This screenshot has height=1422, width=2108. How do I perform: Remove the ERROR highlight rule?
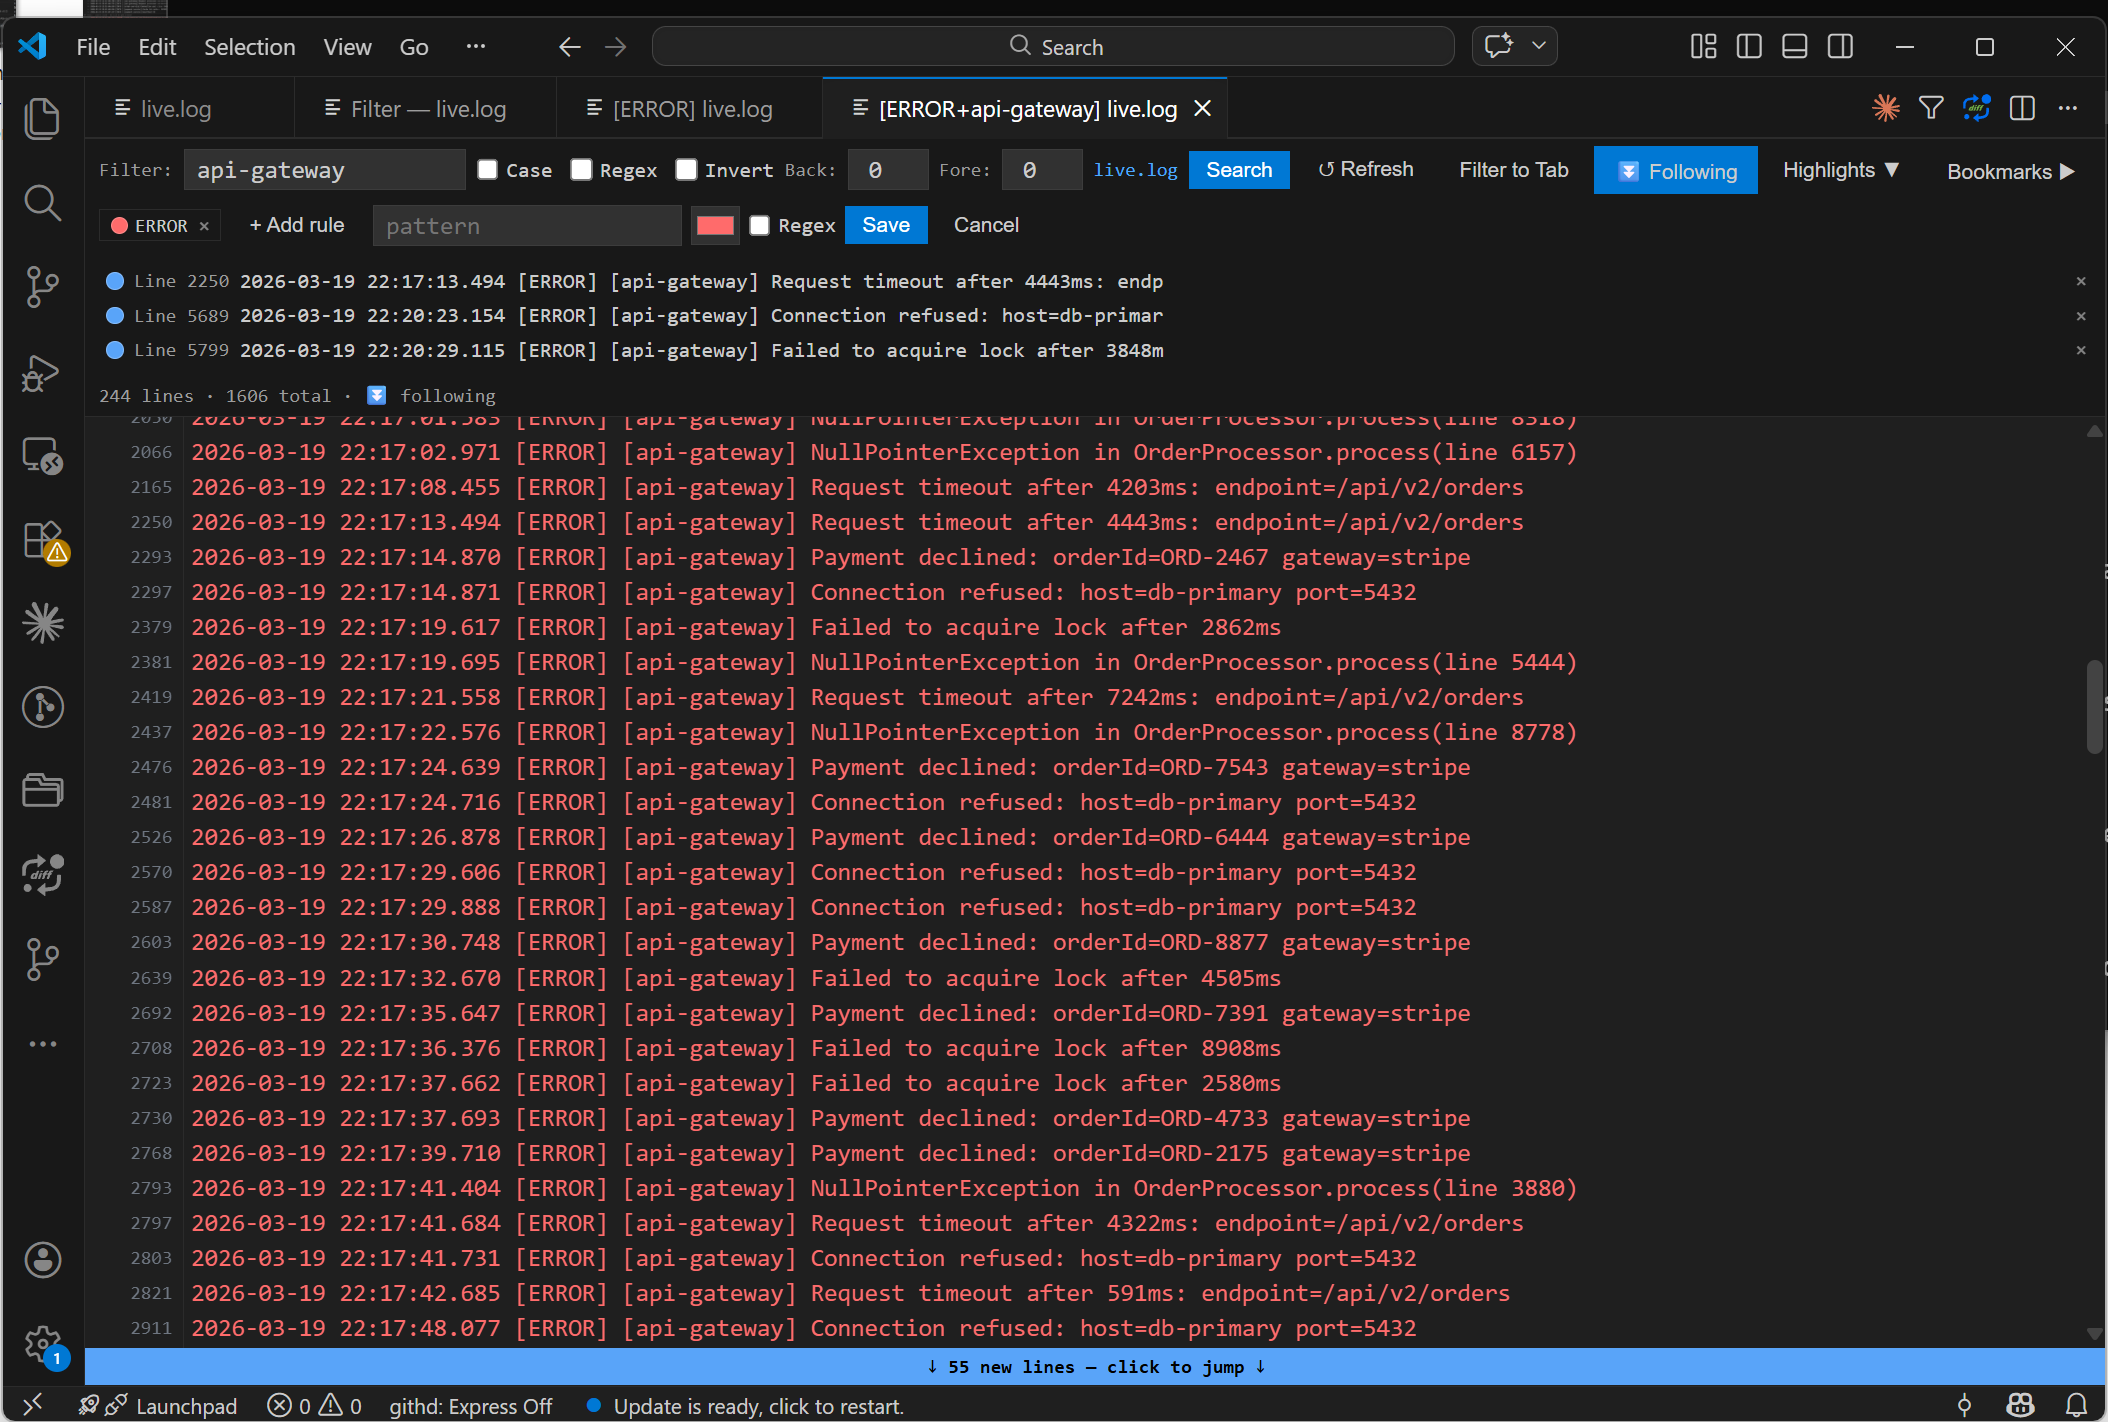click(204, 226)
